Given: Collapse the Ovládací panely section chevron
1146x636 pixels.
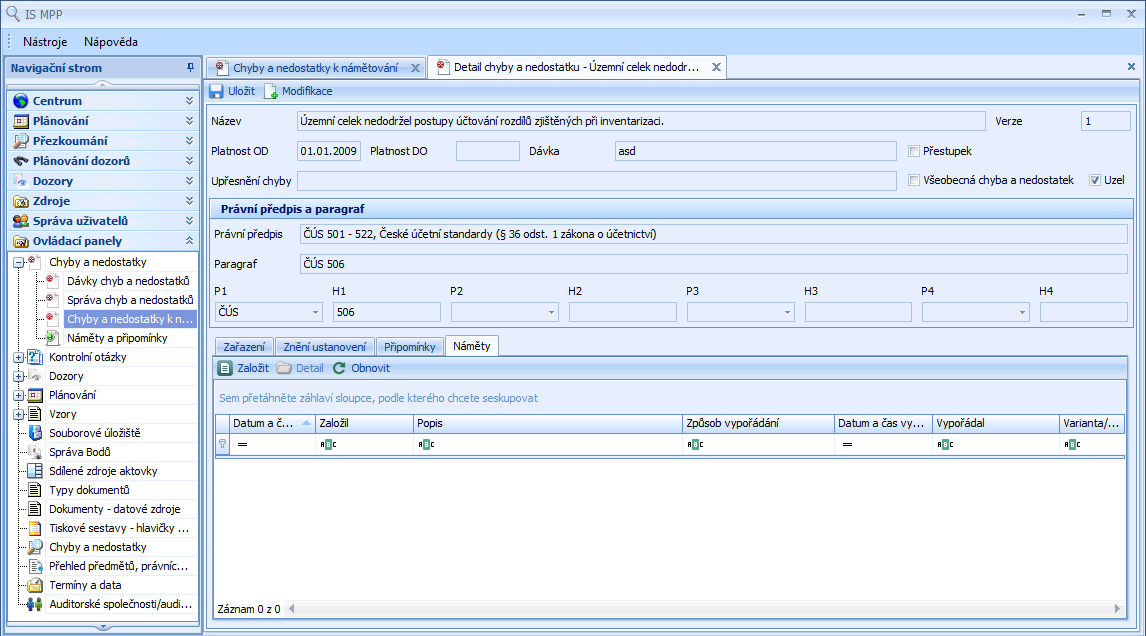Looking at the screenshot, I should [189, 241].
